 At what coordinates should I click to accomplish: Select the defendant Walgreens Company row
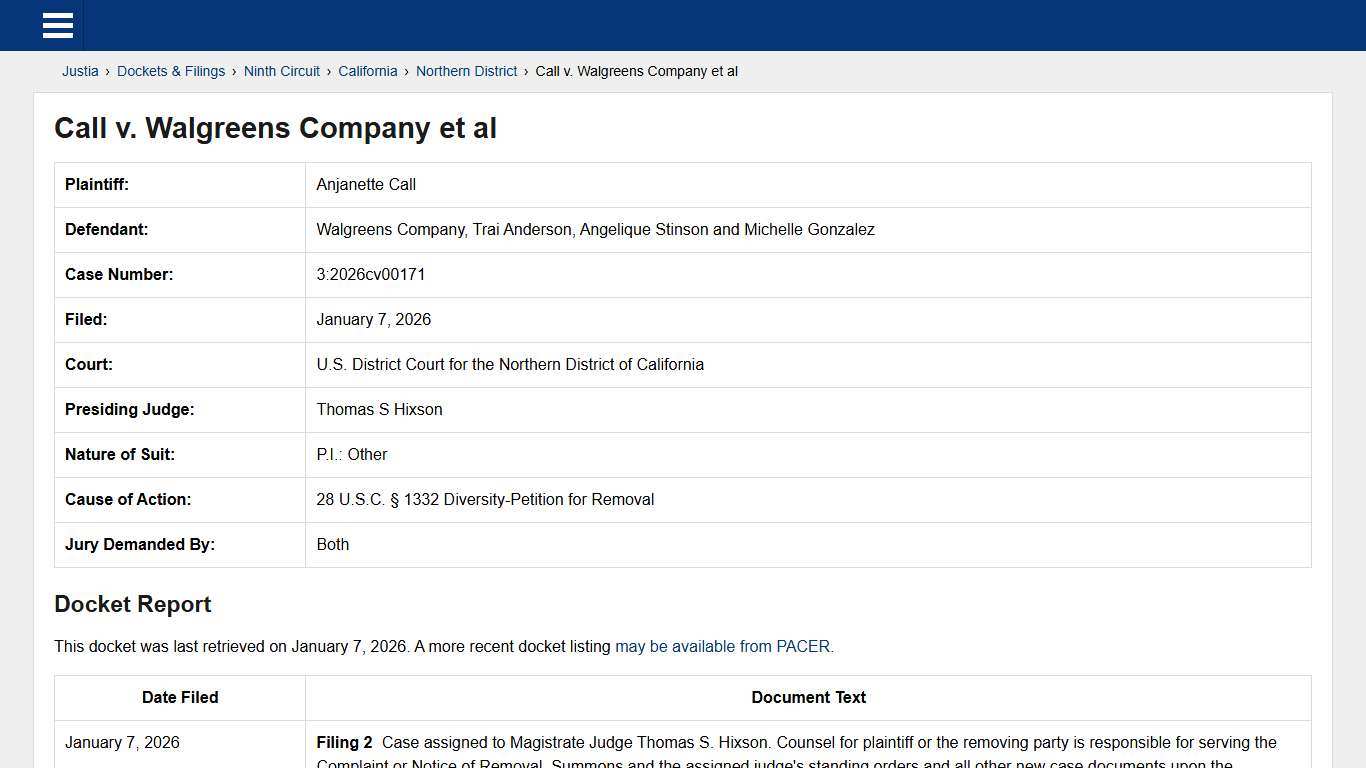pyautogui.click(x=596, y=229)
